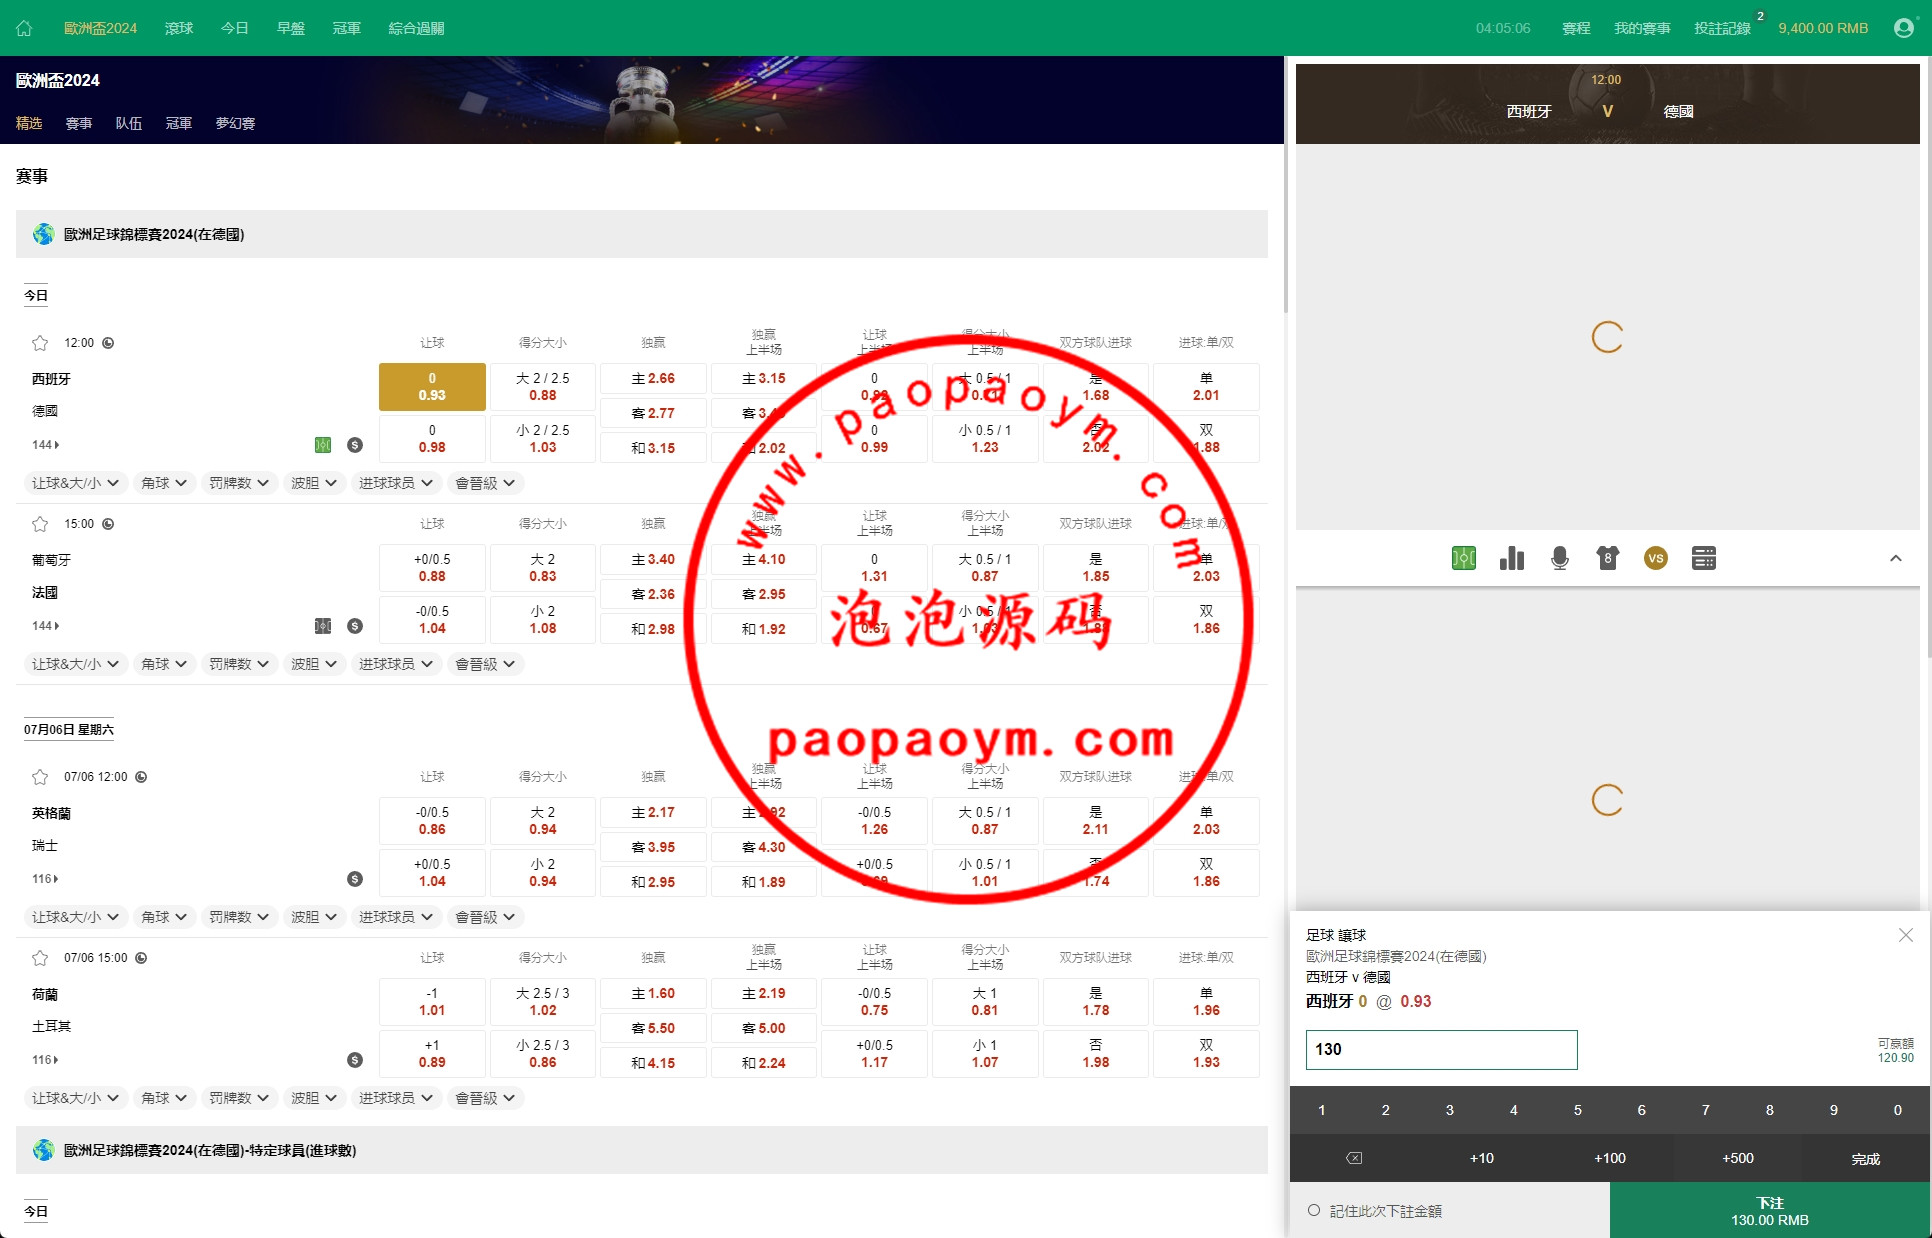Click the globe icon of special players league
This screenshot has width=1932, height=1238.
click(43, 1150)
